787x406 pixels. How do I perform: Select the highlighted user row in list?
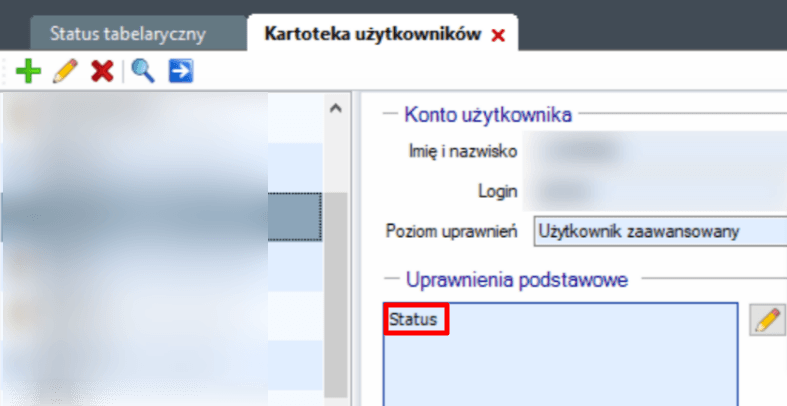[162, 217]
